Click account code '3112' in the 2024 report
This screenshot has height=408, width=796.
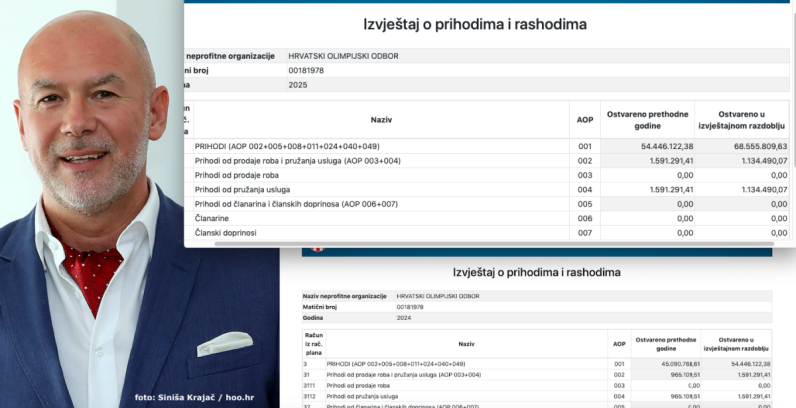(x=309, y=396)
